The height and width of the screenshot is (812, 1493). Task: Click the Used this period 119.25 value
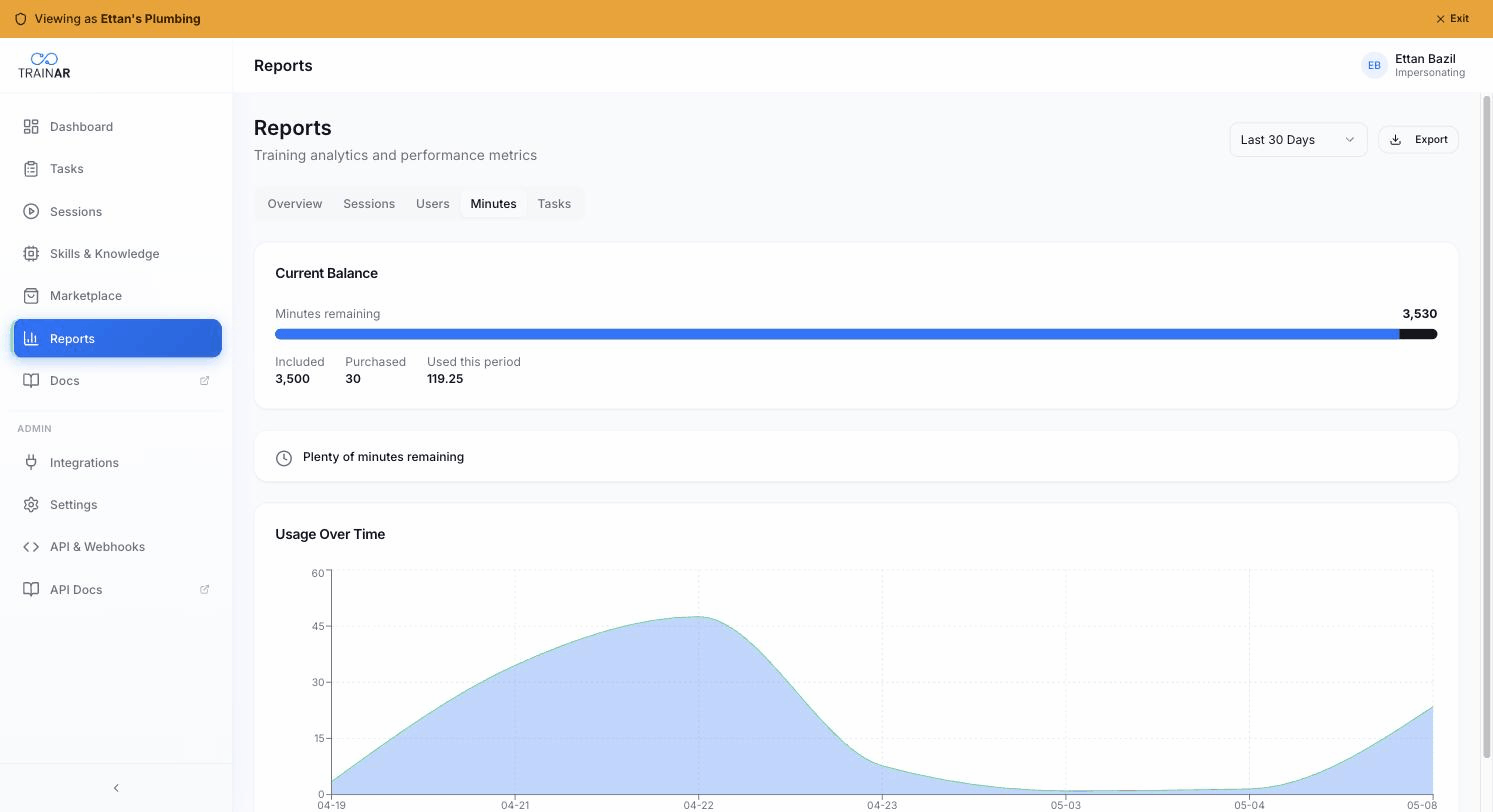[x=445, y=379]
